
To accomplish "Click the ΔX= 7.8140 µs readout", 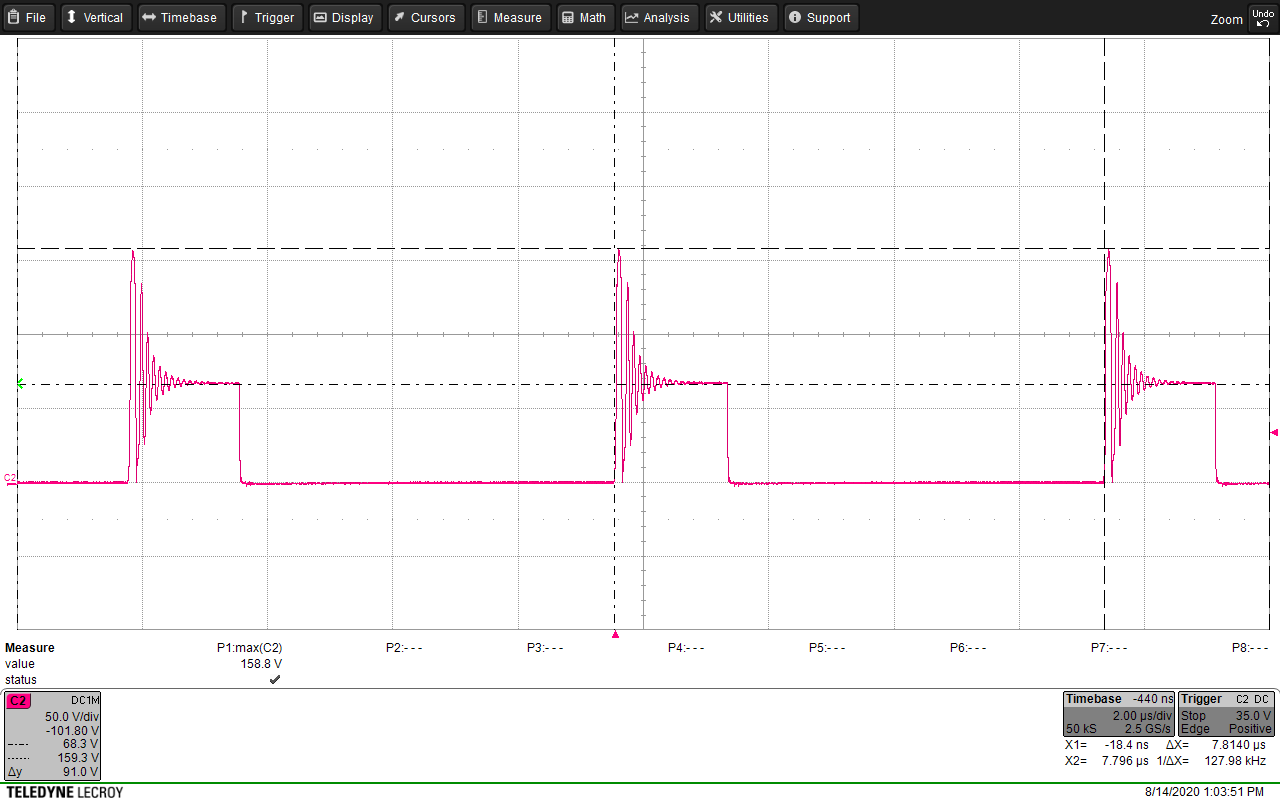I will [1218, 745].
